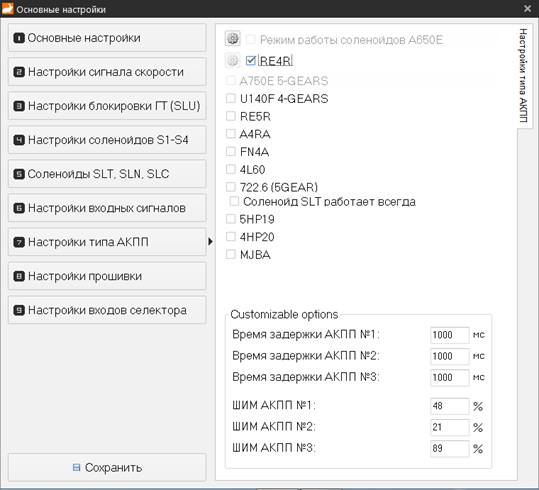Open Настройки входных сигналов section
Image resolution: width=539 pixels, height=490 pixels.
point(107,208)
